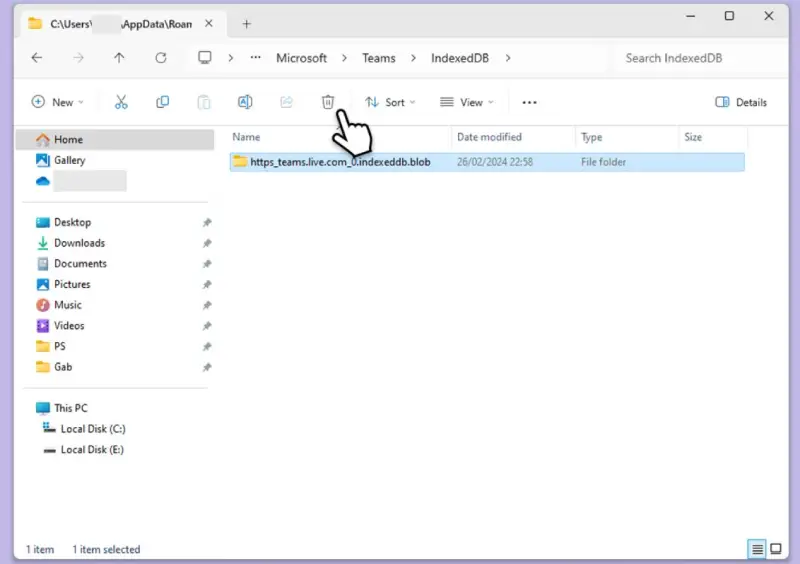Select Microsoft in the breadcrumb path
This screenshot has height=564, width=800.
pos(302,58)
